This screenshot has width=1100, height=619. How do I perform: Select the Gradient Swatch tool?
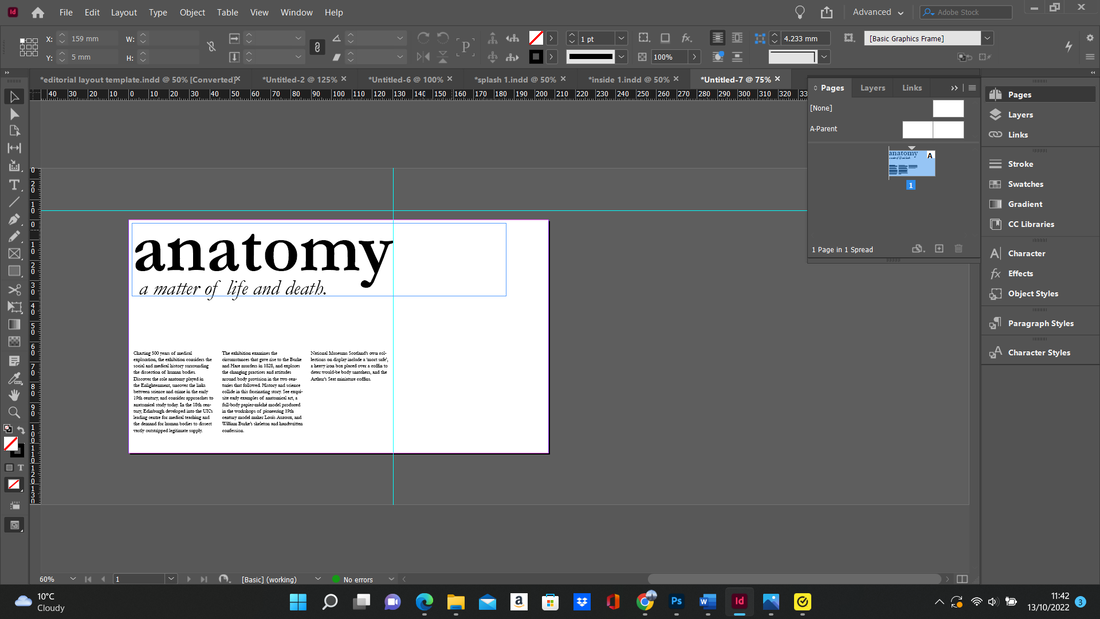14,324
